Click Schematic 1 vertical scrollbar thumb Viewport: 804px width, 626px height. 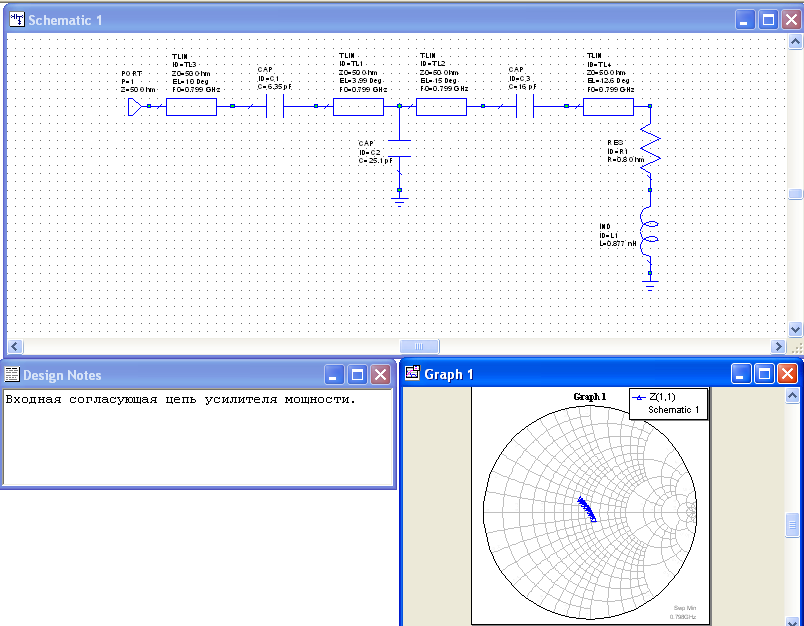(795, 194)
